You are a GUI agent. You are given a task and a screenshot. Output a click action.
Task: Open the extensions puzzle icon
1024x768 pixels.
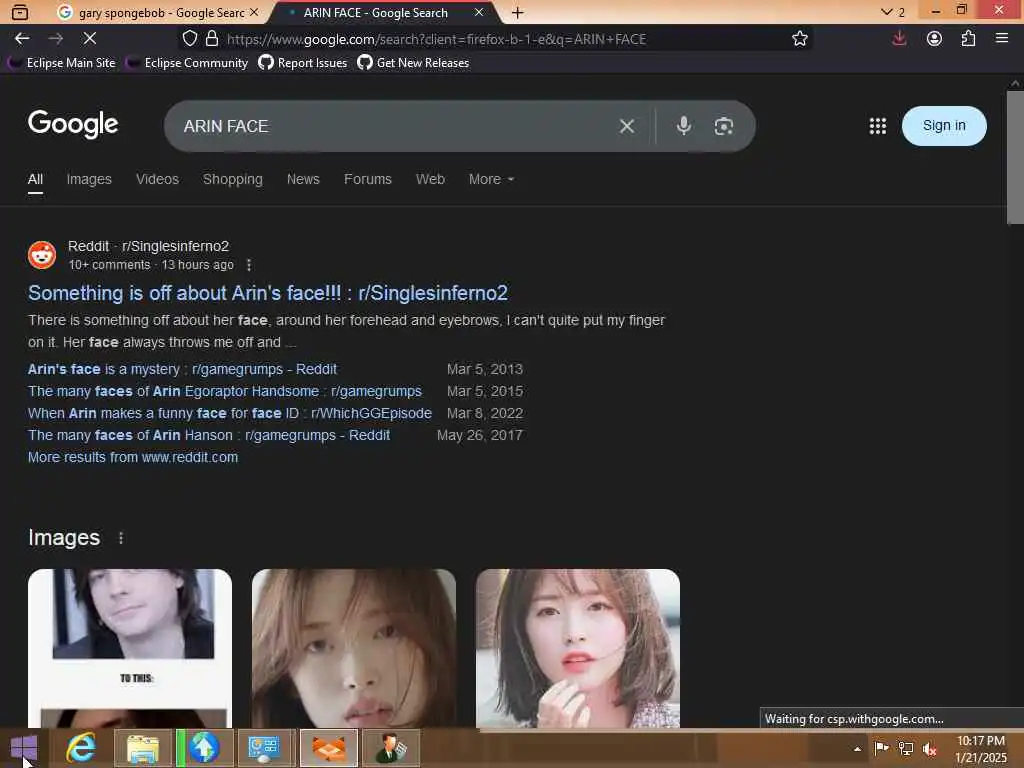(968, 39)
